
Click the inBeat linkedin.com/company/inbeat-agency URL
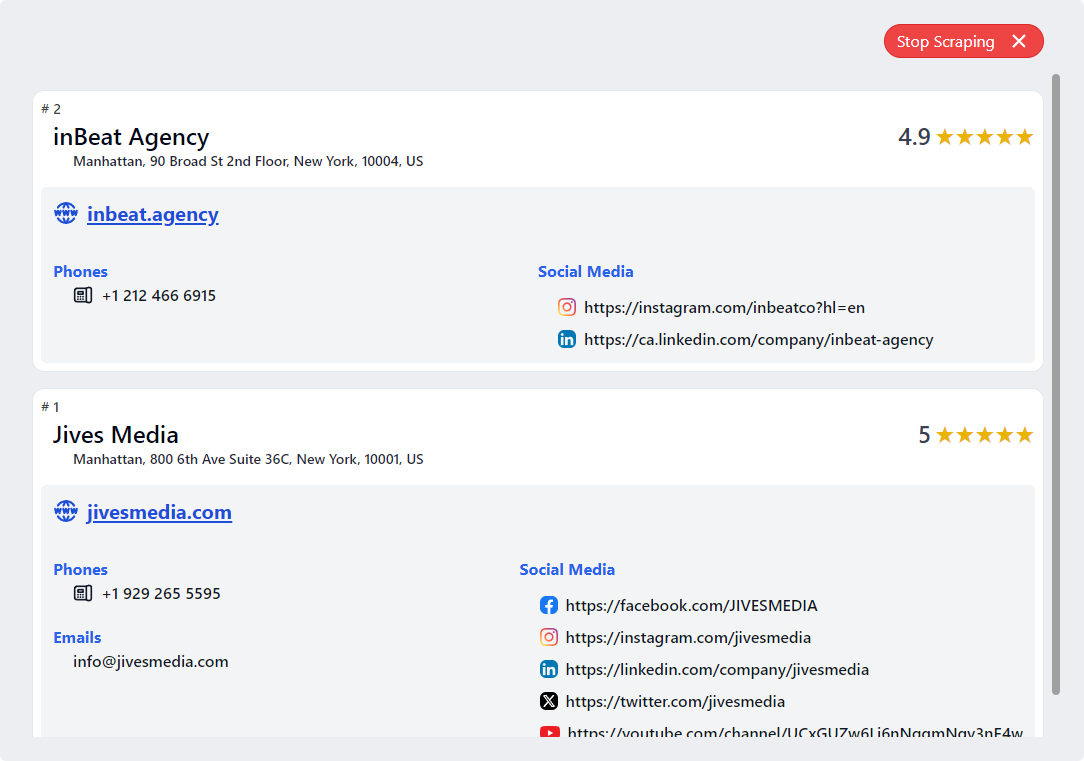tap(758, 339)
